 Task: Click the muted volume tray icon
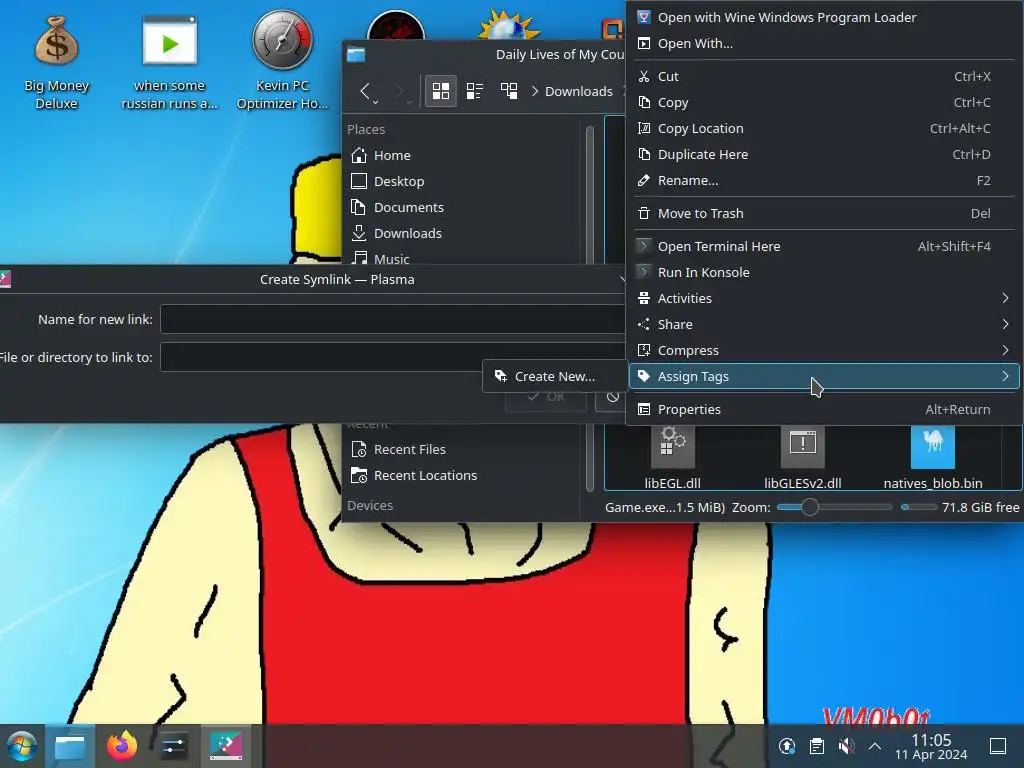(x=846, y=746)
